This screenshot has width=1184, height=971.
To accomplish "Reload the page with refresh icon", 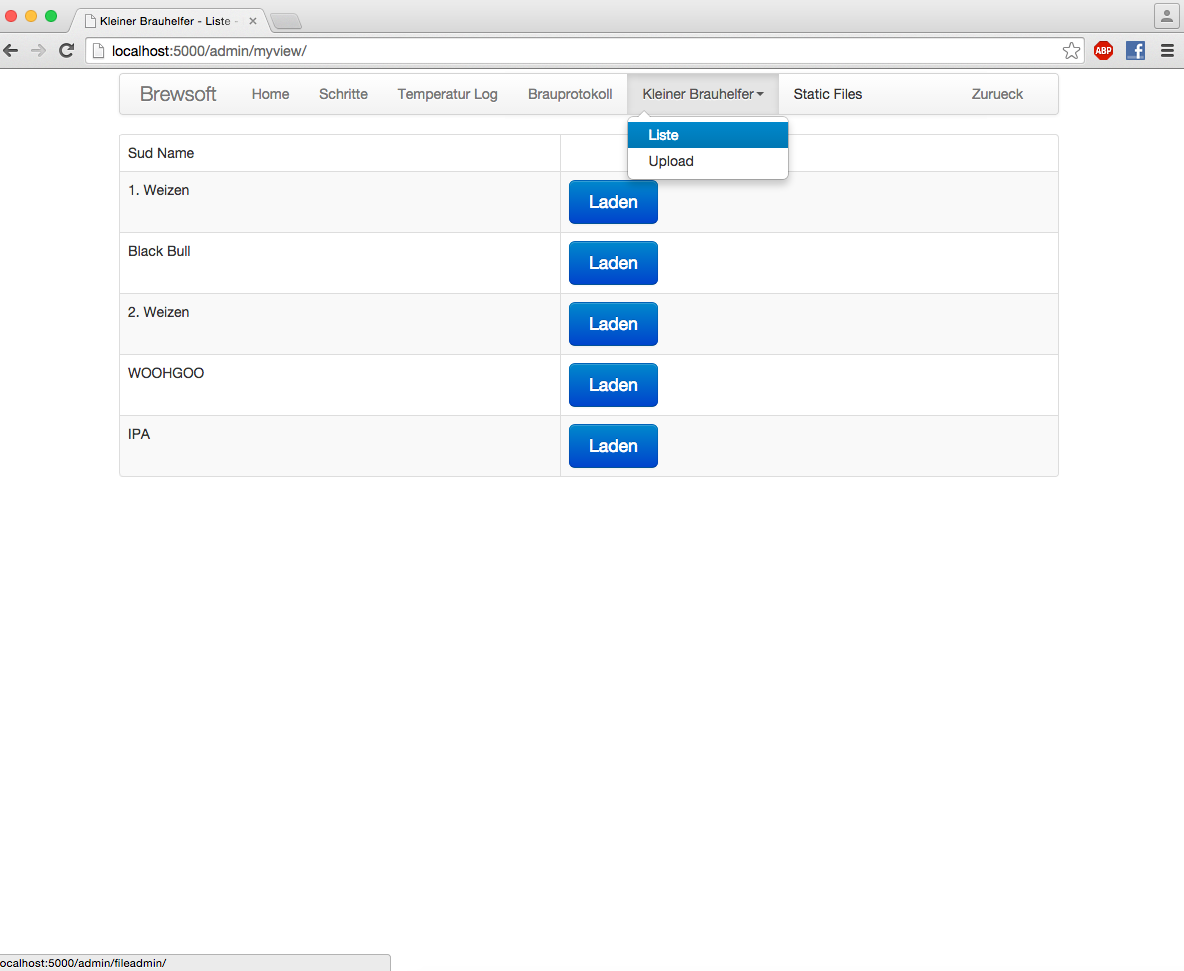I will tap(67, 50).
